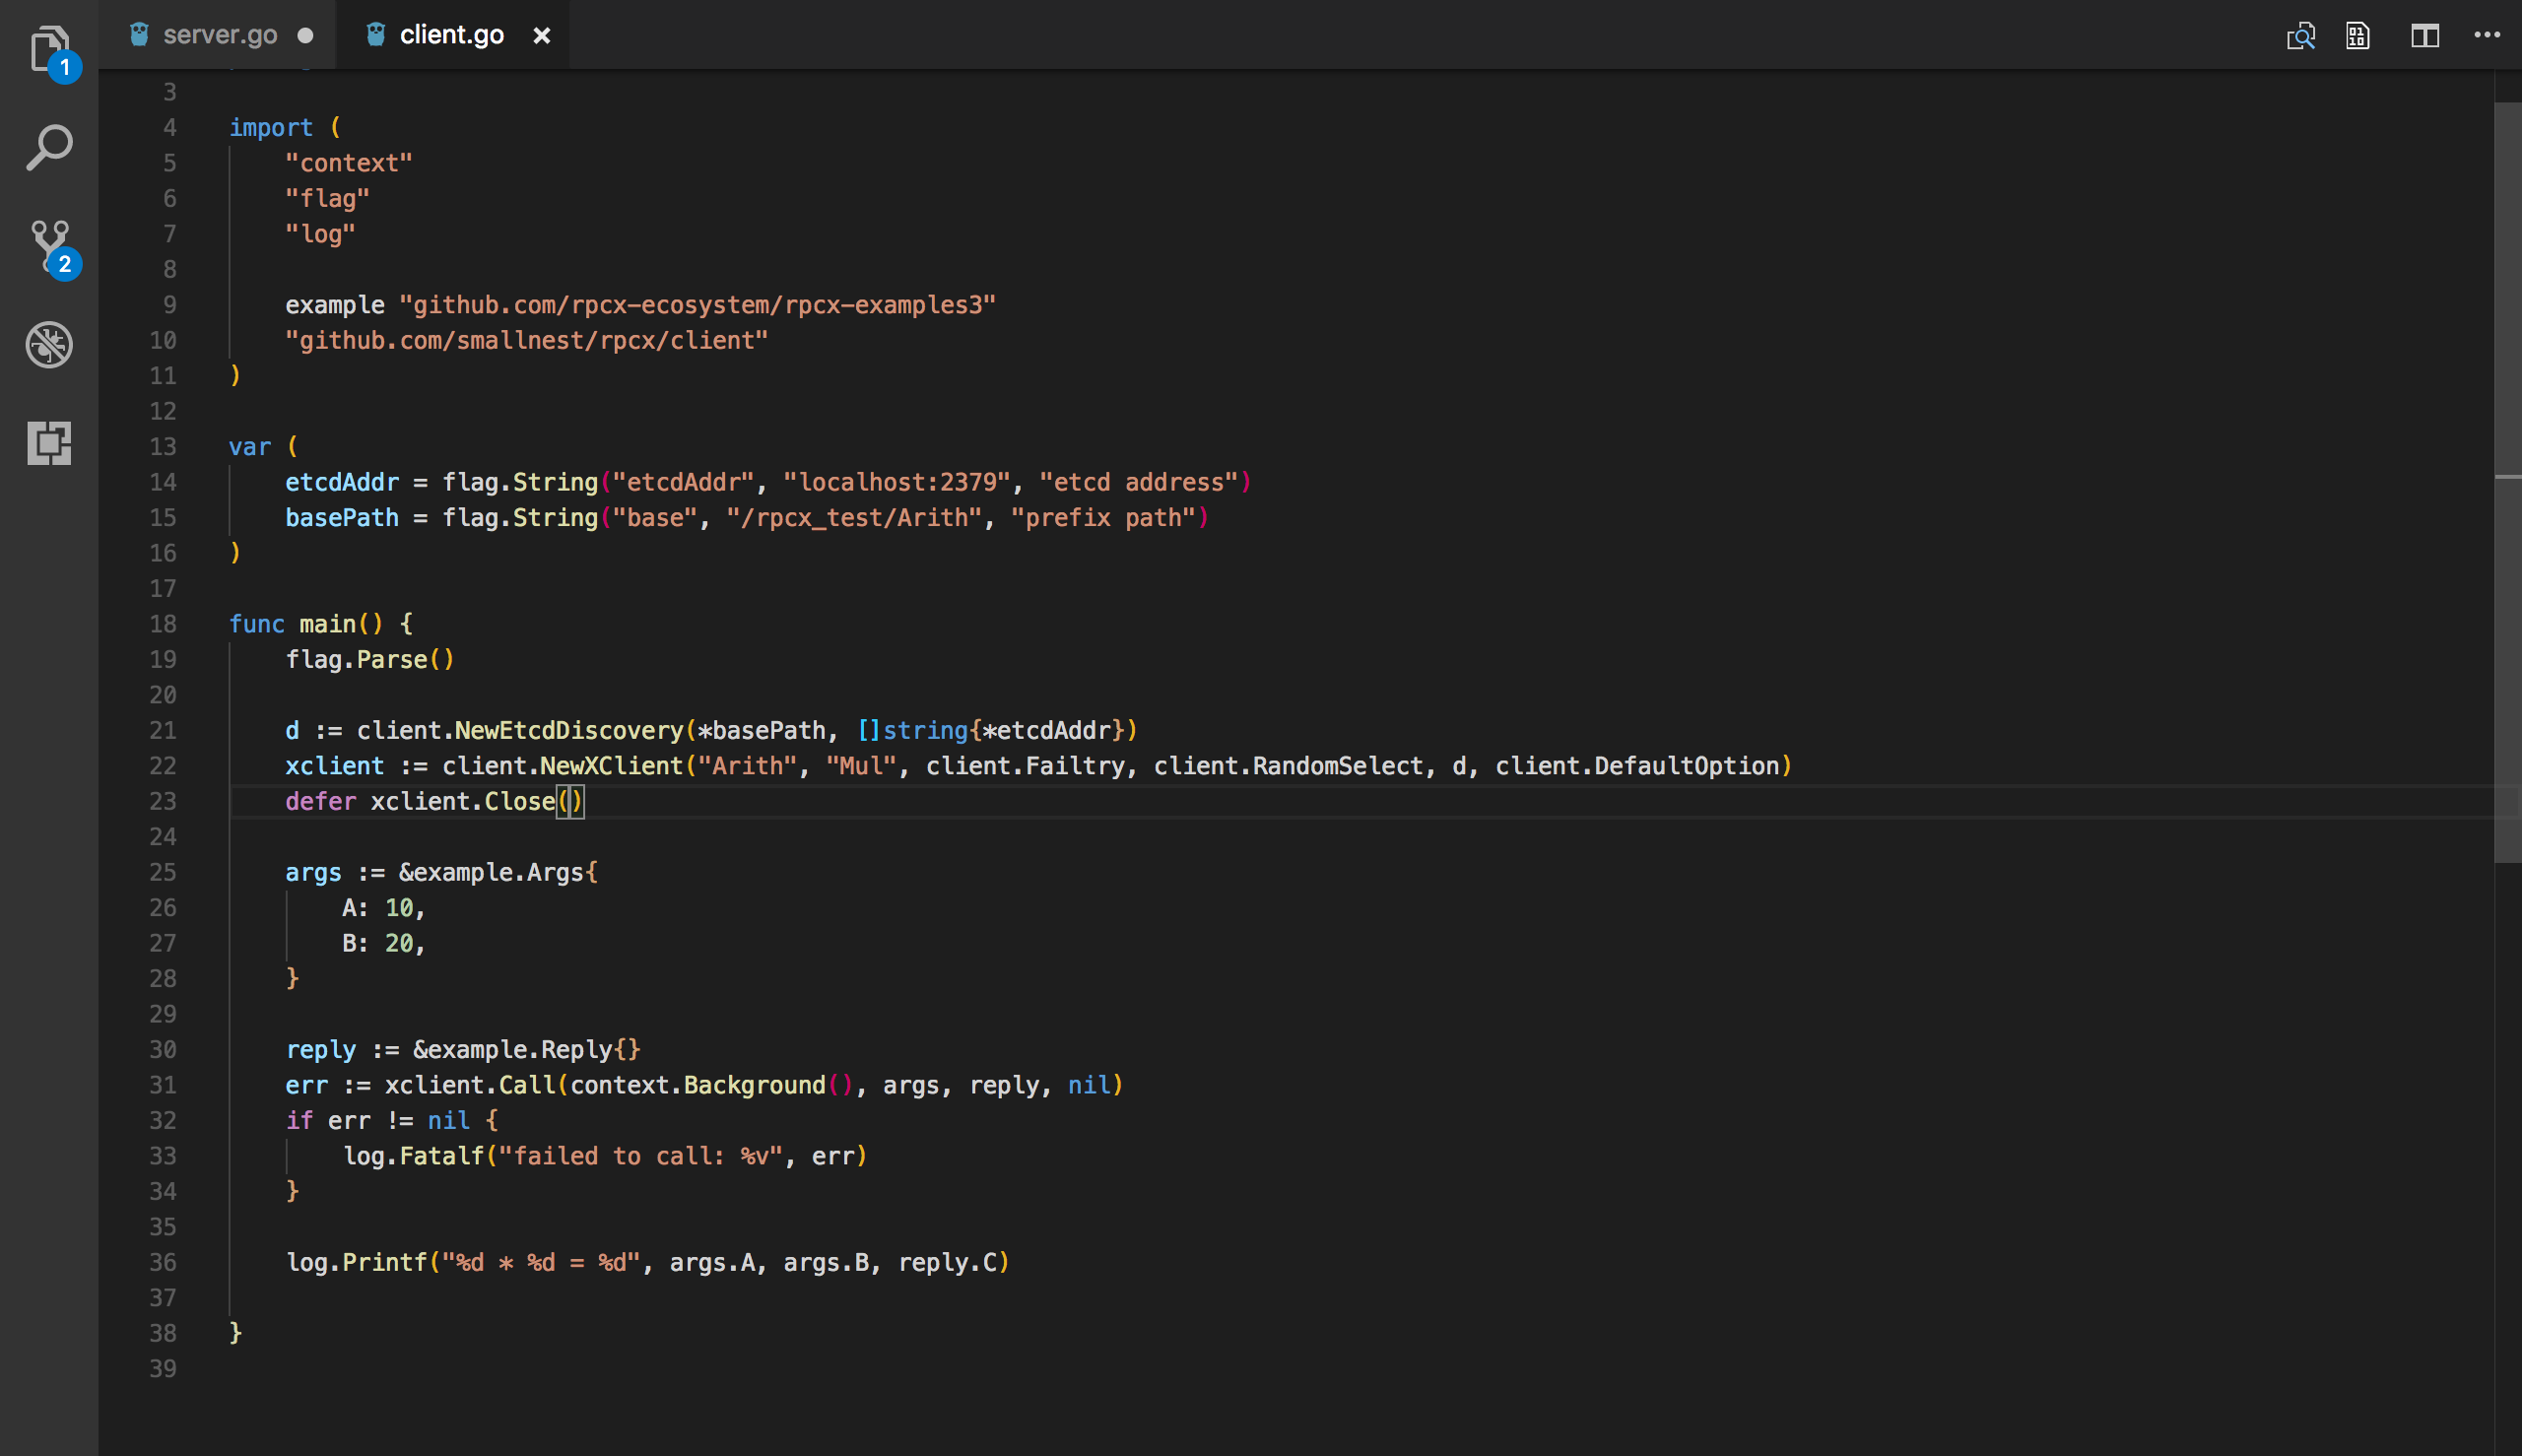
Task: Click the smallnest/rpcx/client import string
Action: point(526,341)
